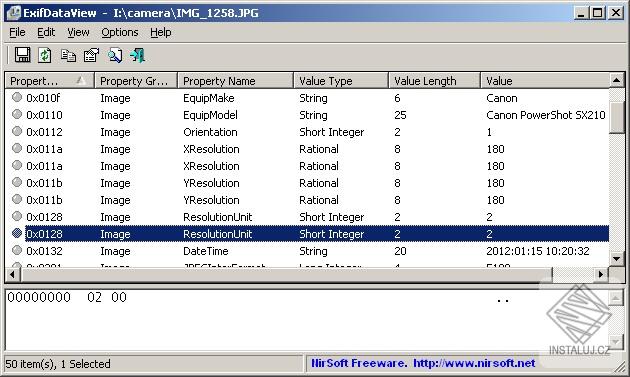
Task: Click the horizontal scrollbar left arrow
Action: tap(12, 275)
